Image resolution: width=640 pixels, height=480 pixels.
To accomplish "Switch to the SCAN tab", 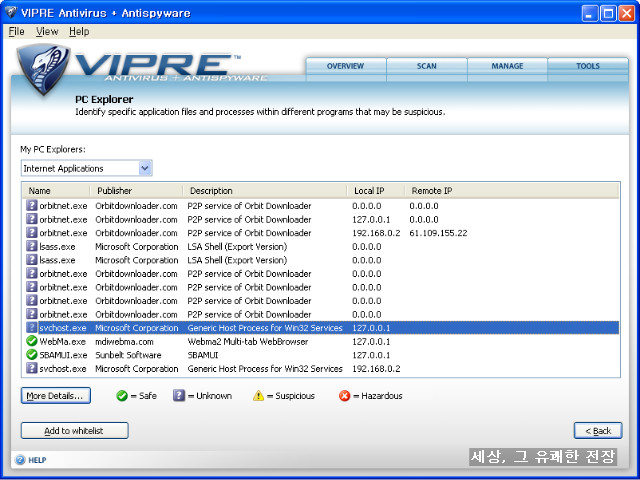I will (x=427, y=66).
